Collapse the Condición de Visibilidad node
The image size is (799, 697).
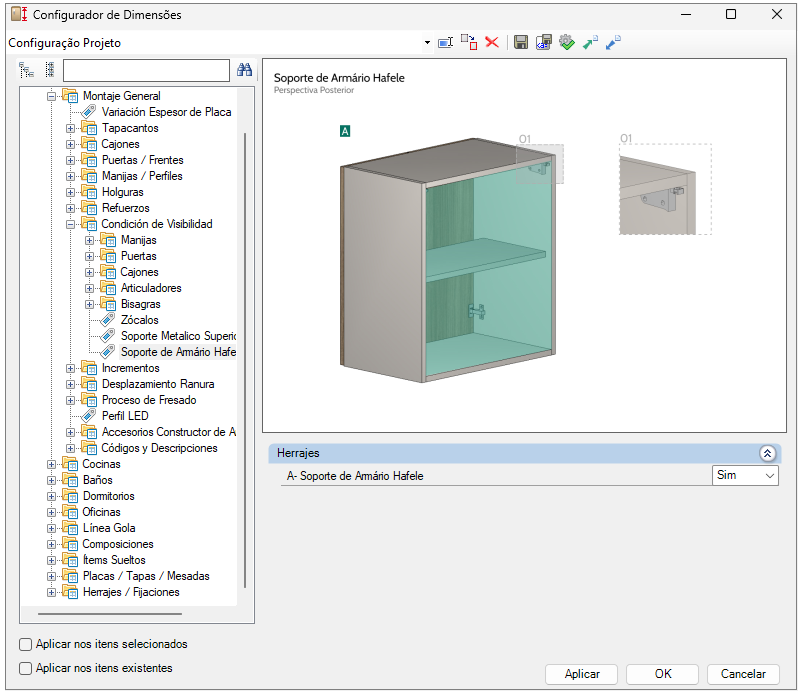click(70, 224)
